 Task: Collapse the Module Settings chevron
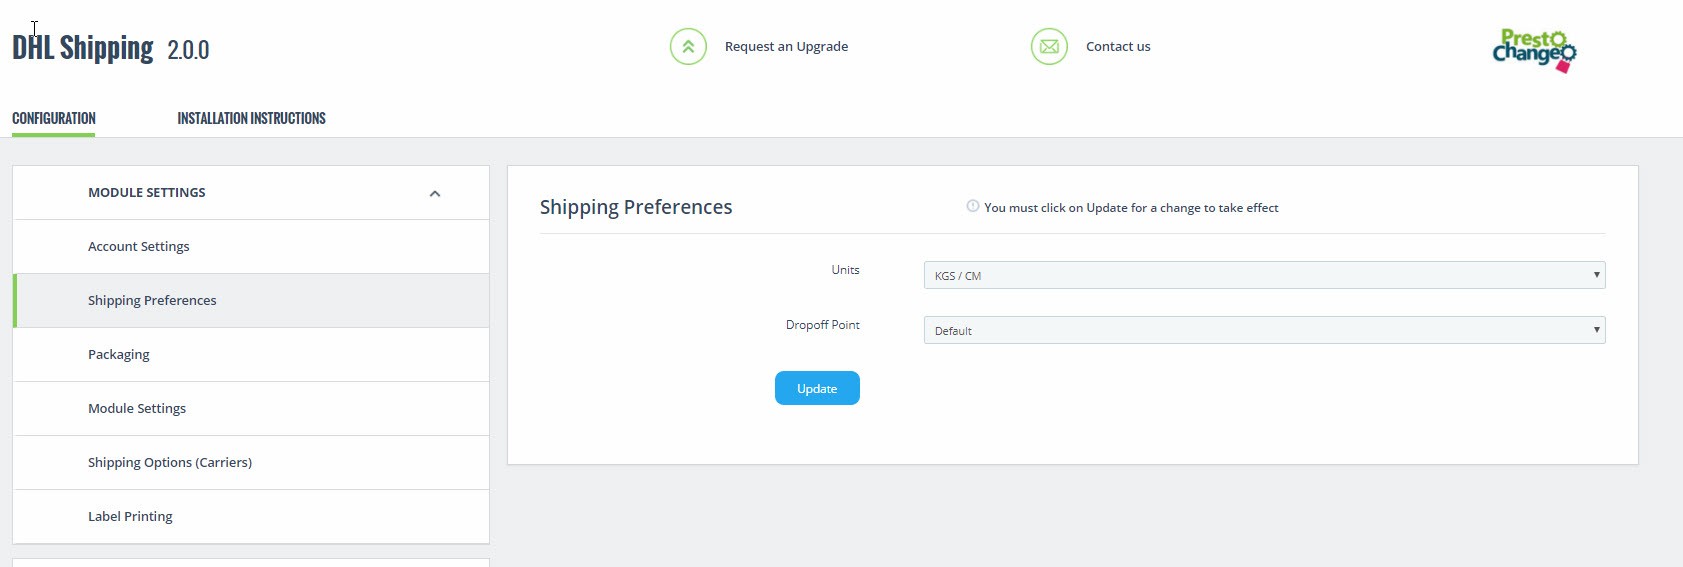435,194
